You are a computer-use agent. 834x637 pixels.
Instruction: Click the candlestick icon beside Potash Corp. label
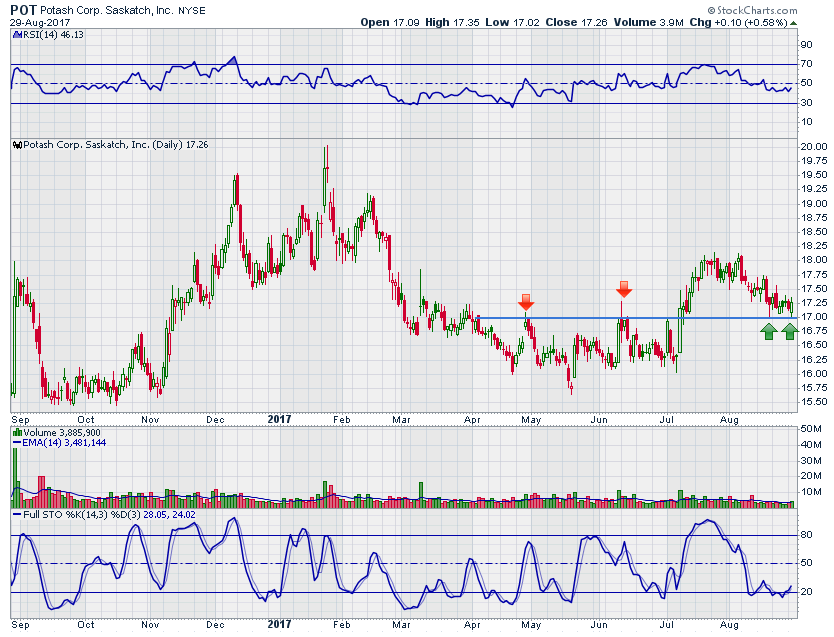pyautogui.click(x=15, y=144)
